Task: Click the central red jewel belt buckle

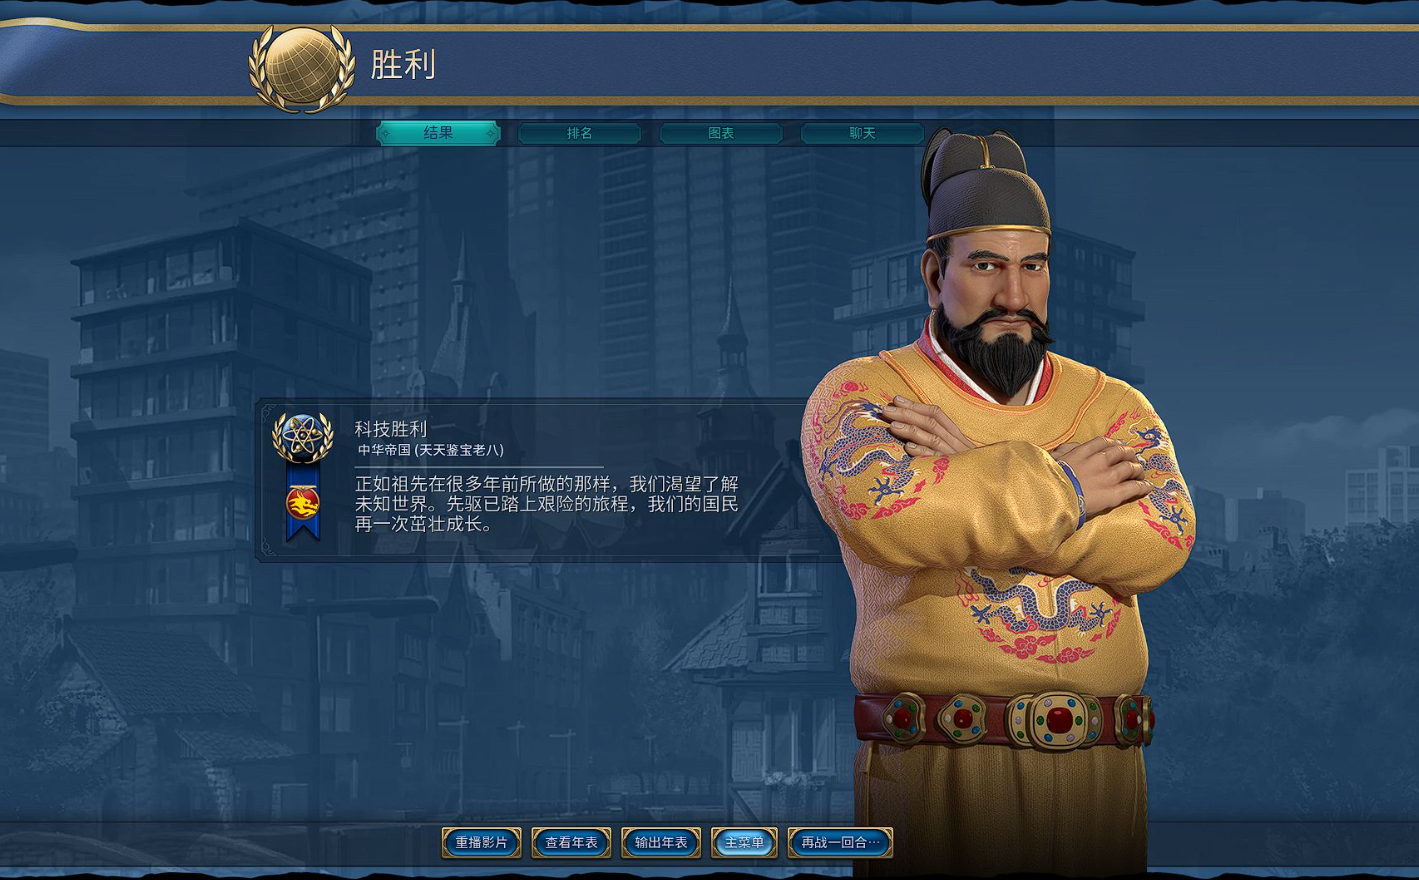Action: tap(1058, 720)
